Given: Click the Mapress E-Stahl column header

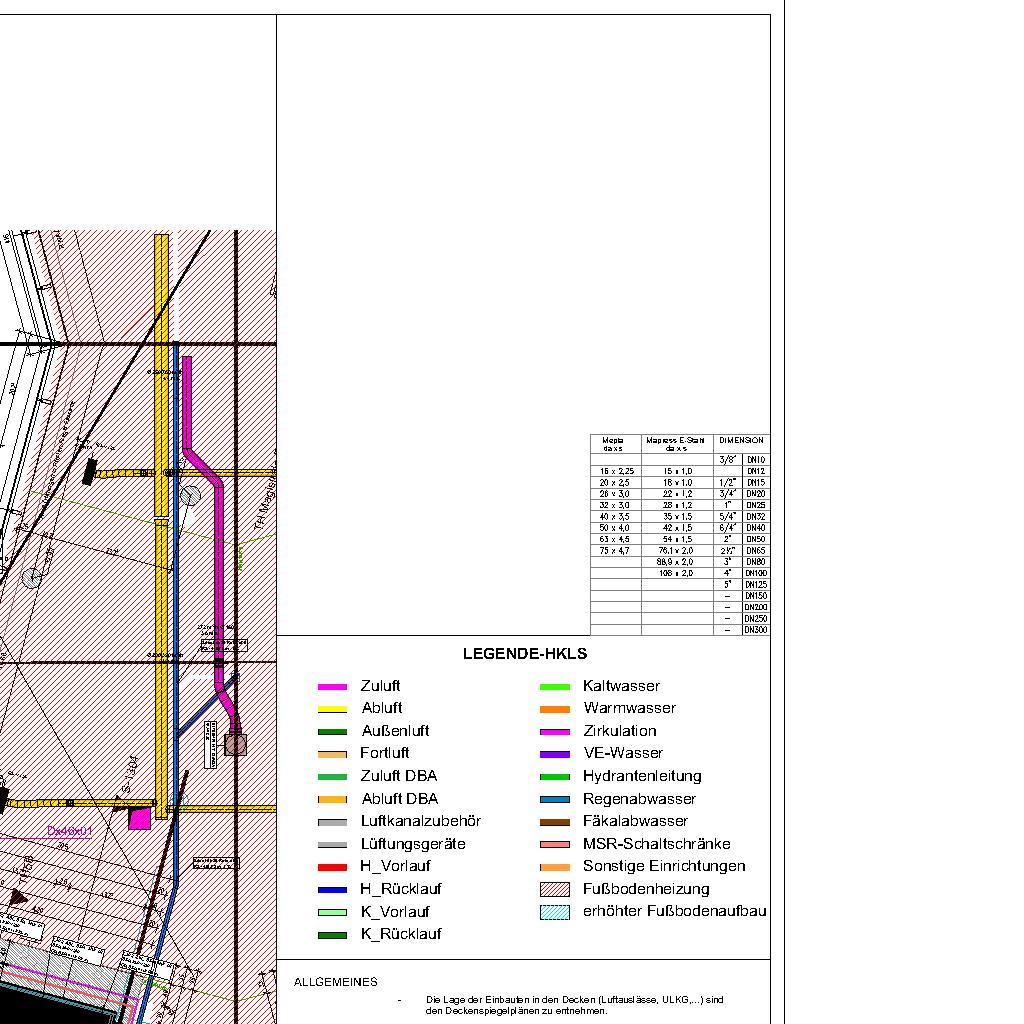Looking at the screenshot, I should 677,444.
